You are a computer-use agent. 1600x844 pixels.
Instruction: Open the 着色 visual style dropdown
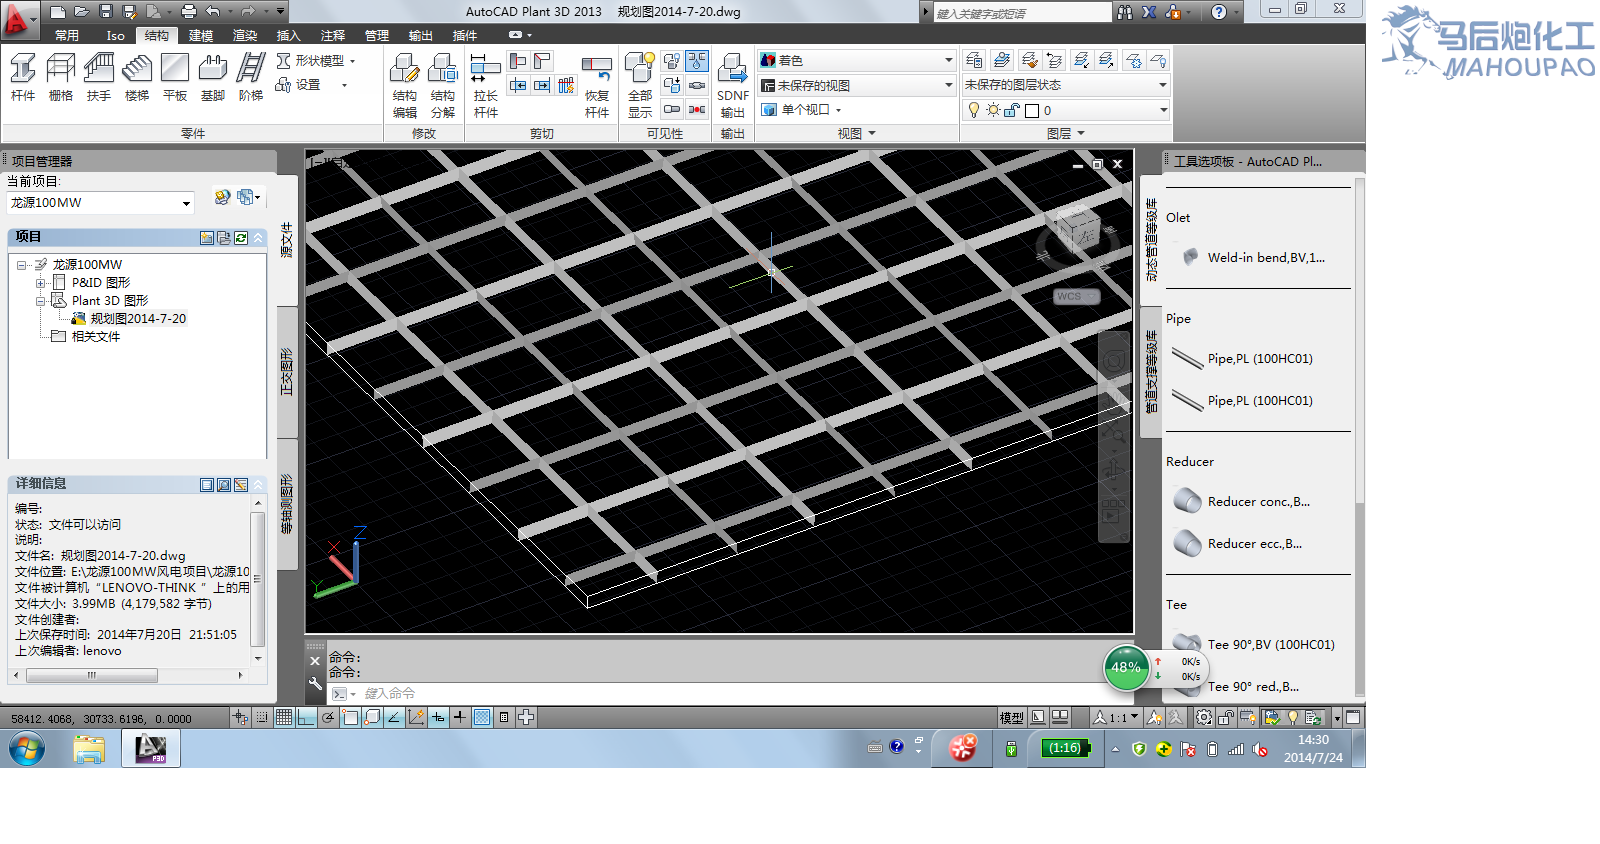point(856,60)
